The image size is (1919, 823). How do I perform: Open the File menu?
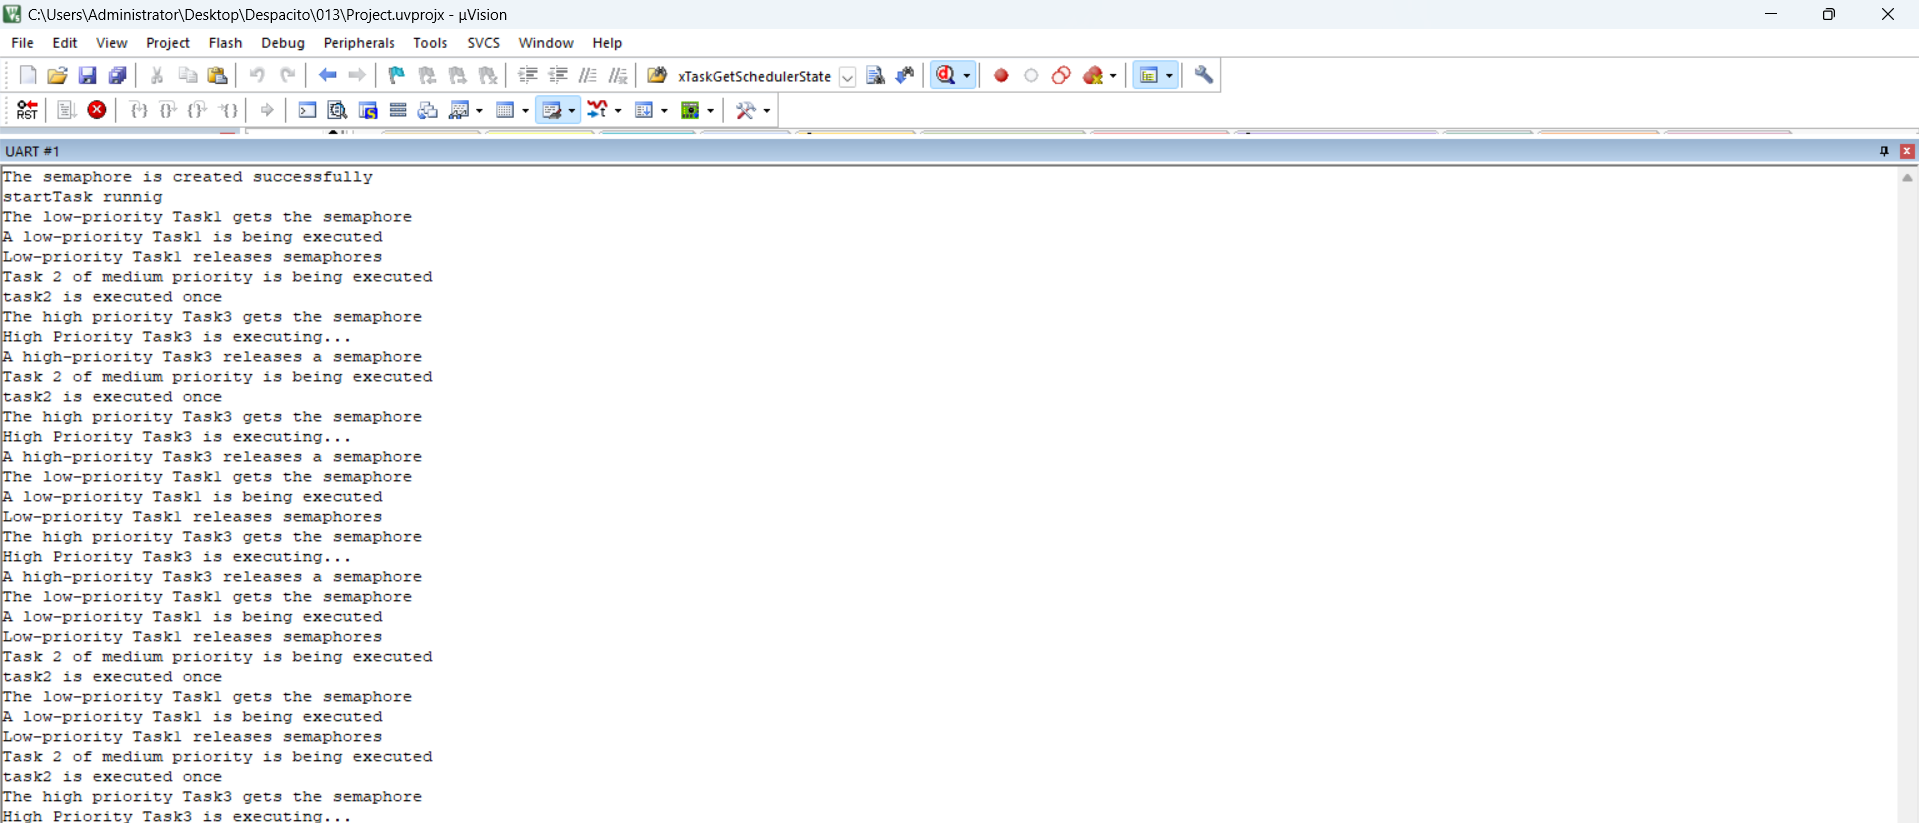[22, 43]
